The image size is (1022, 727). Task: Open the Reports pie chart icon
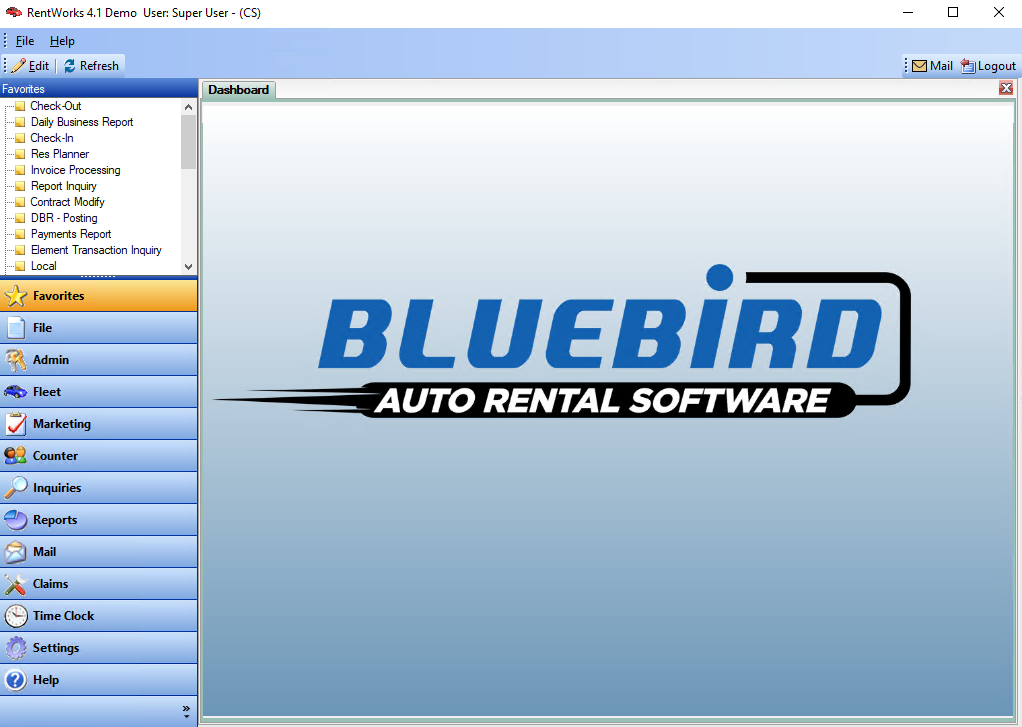click(16, 520)
